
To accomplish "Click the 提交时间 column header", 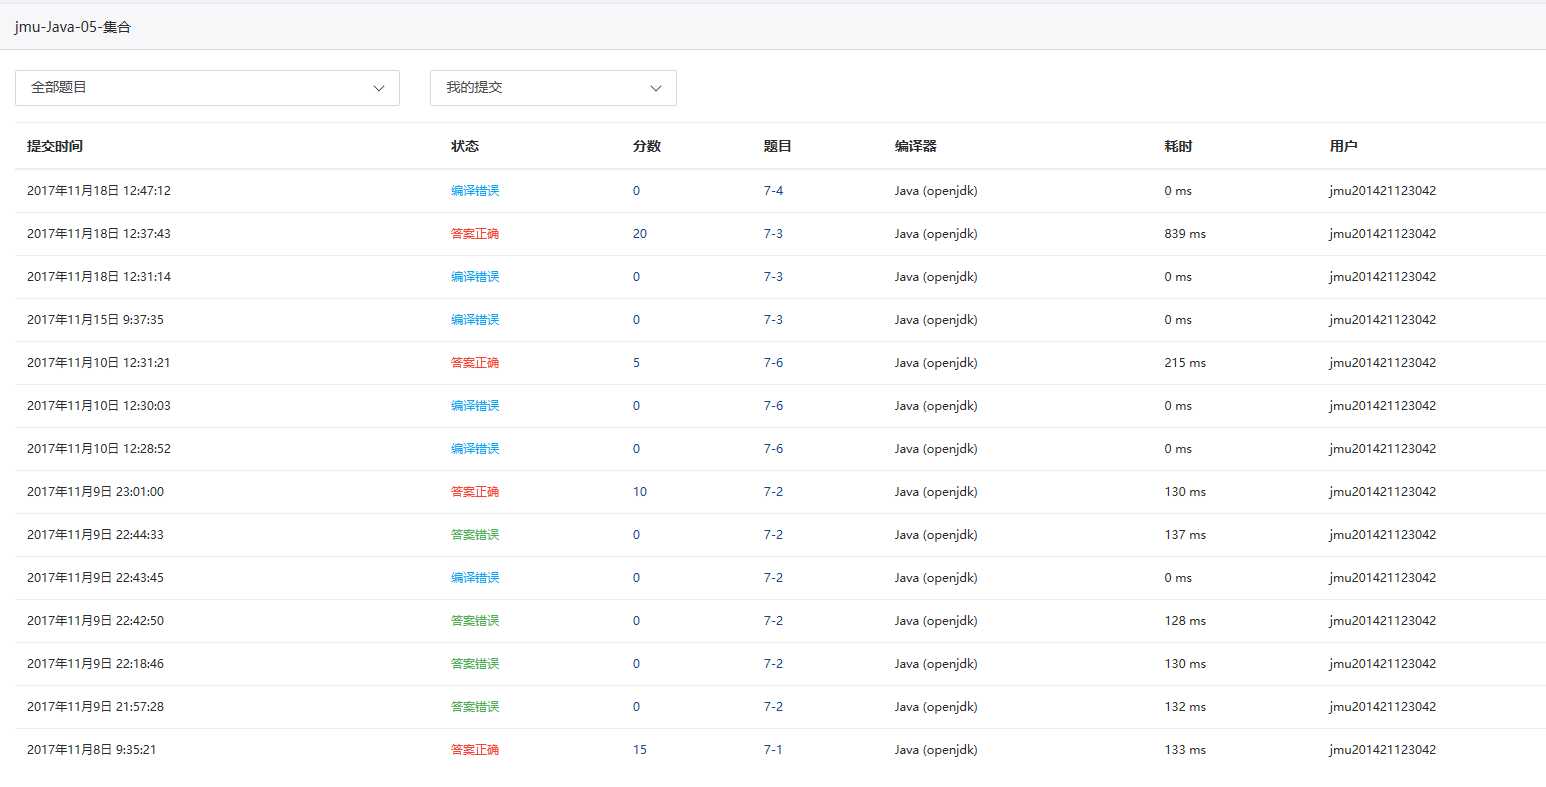I will point(55,146).
